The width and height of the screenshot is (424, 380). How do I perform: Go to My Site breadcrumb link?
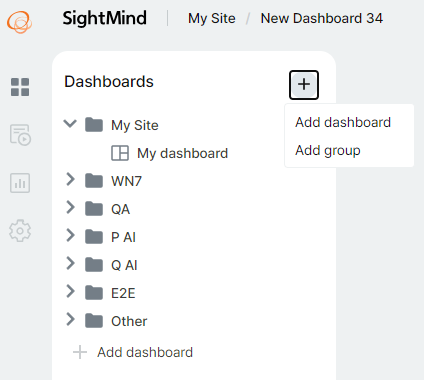tap(212, 18)
